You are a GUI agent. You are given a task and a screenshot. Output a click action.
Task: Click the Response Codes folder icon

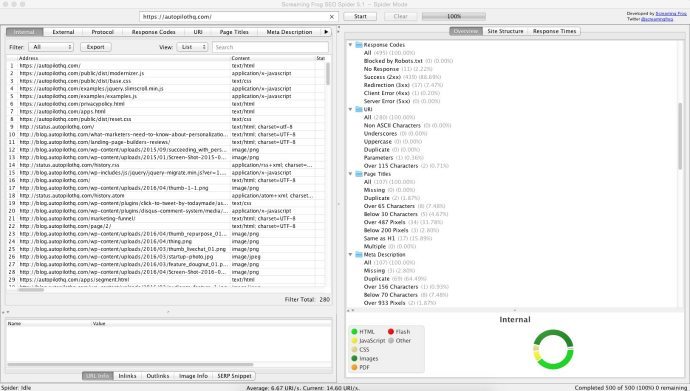tap(359, 45)
